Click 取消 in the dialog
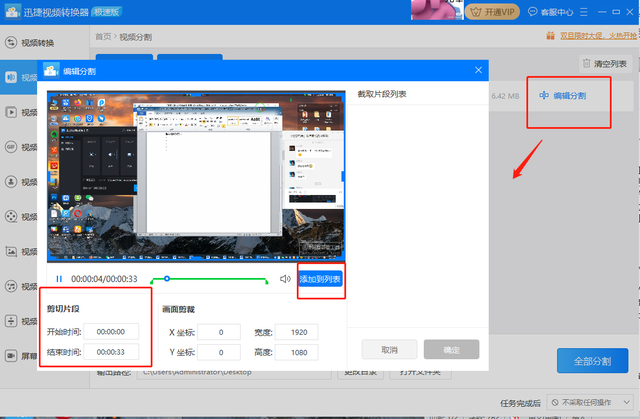Image resolution: width=640 pixels, height=419 pixels. point(389,350)
